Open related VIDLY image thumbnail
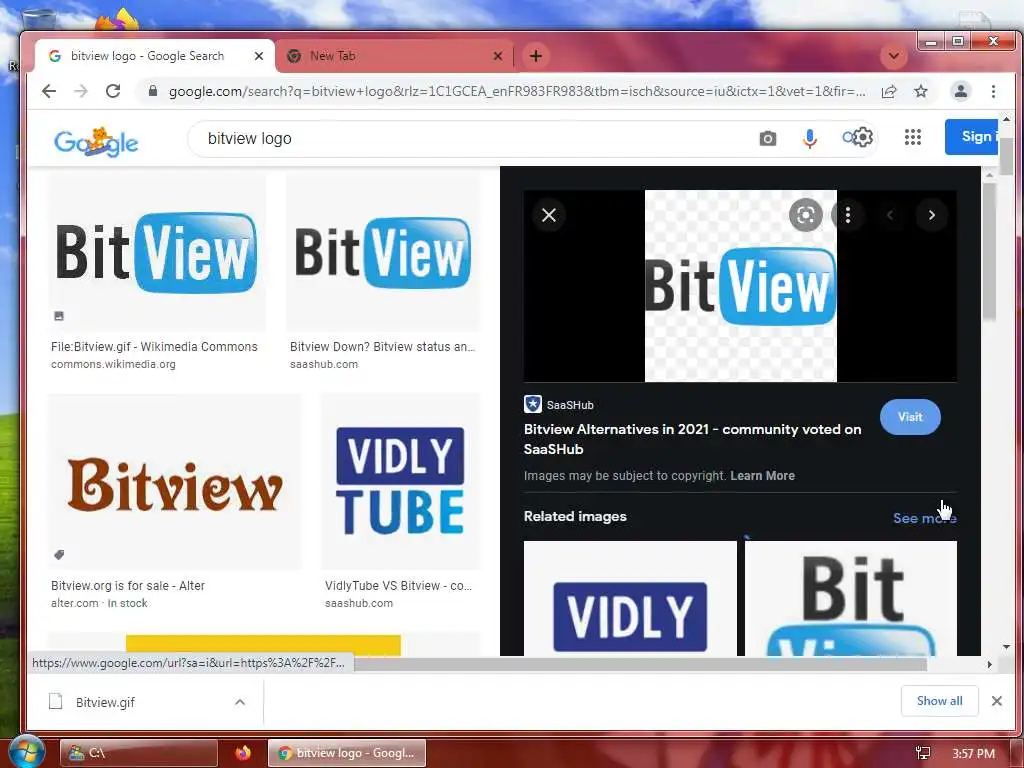The image size is (1024, 768). 630,598
